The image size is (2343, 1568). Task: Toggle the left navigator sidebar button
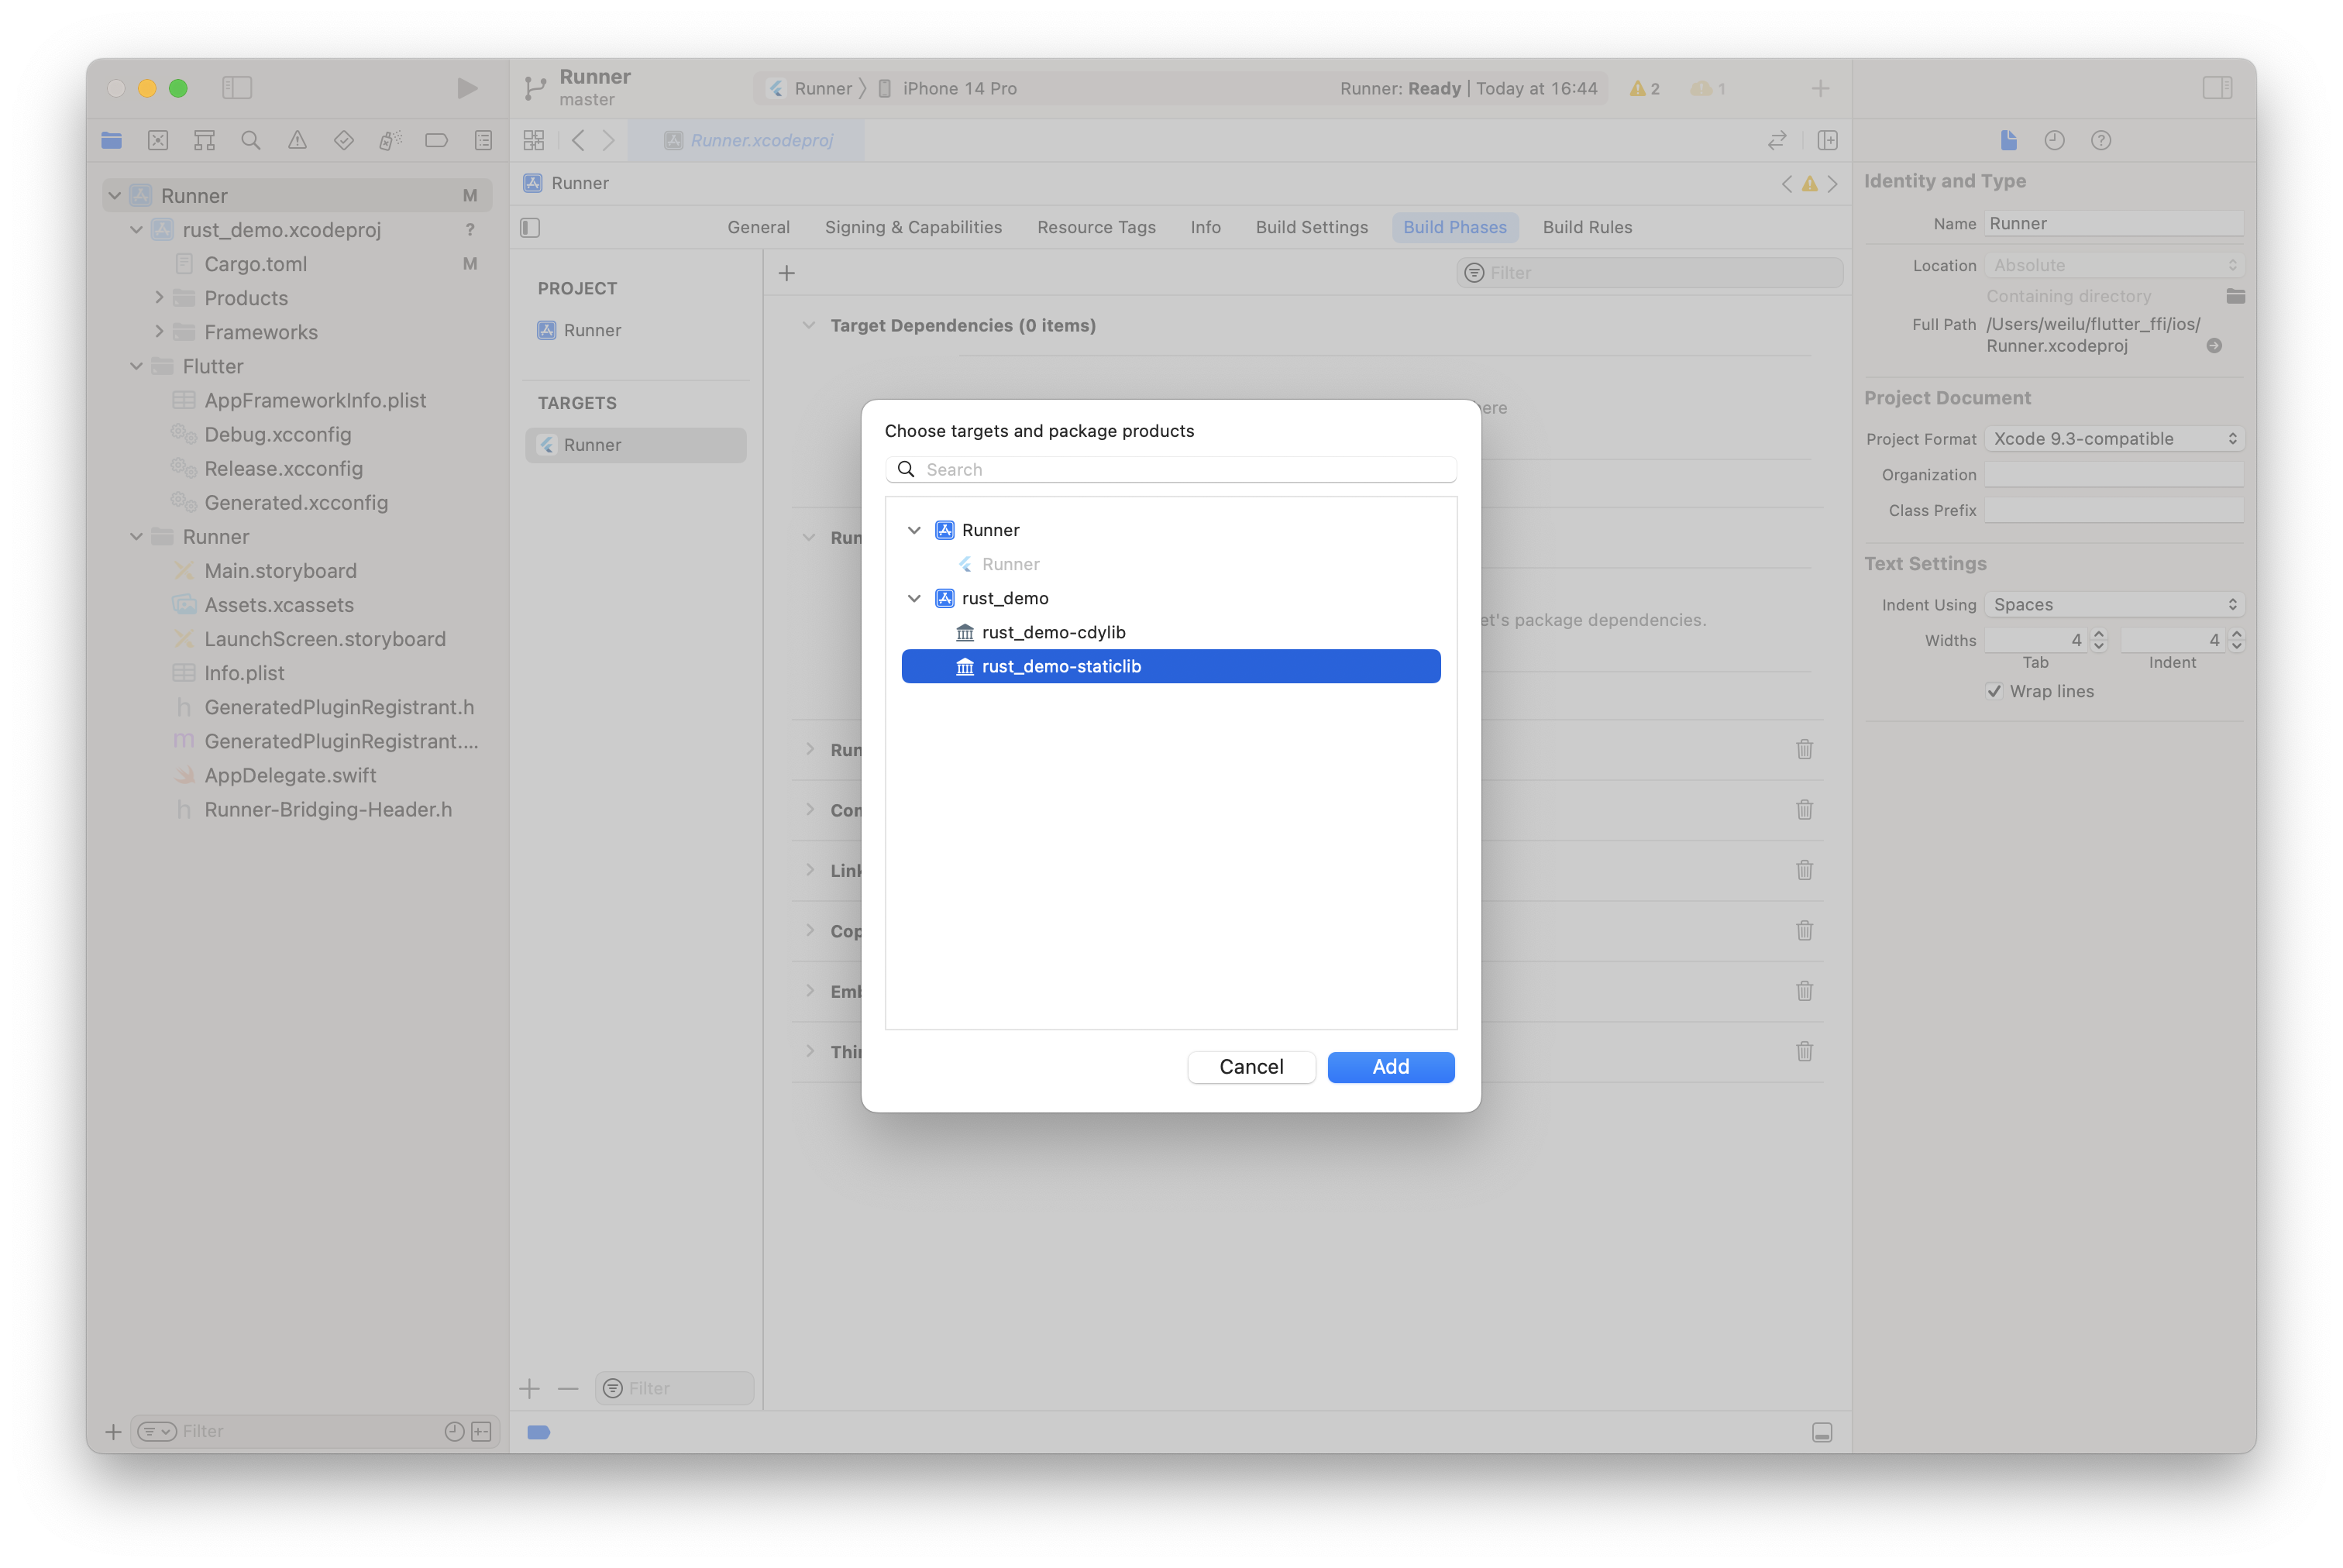coord(237,88)
